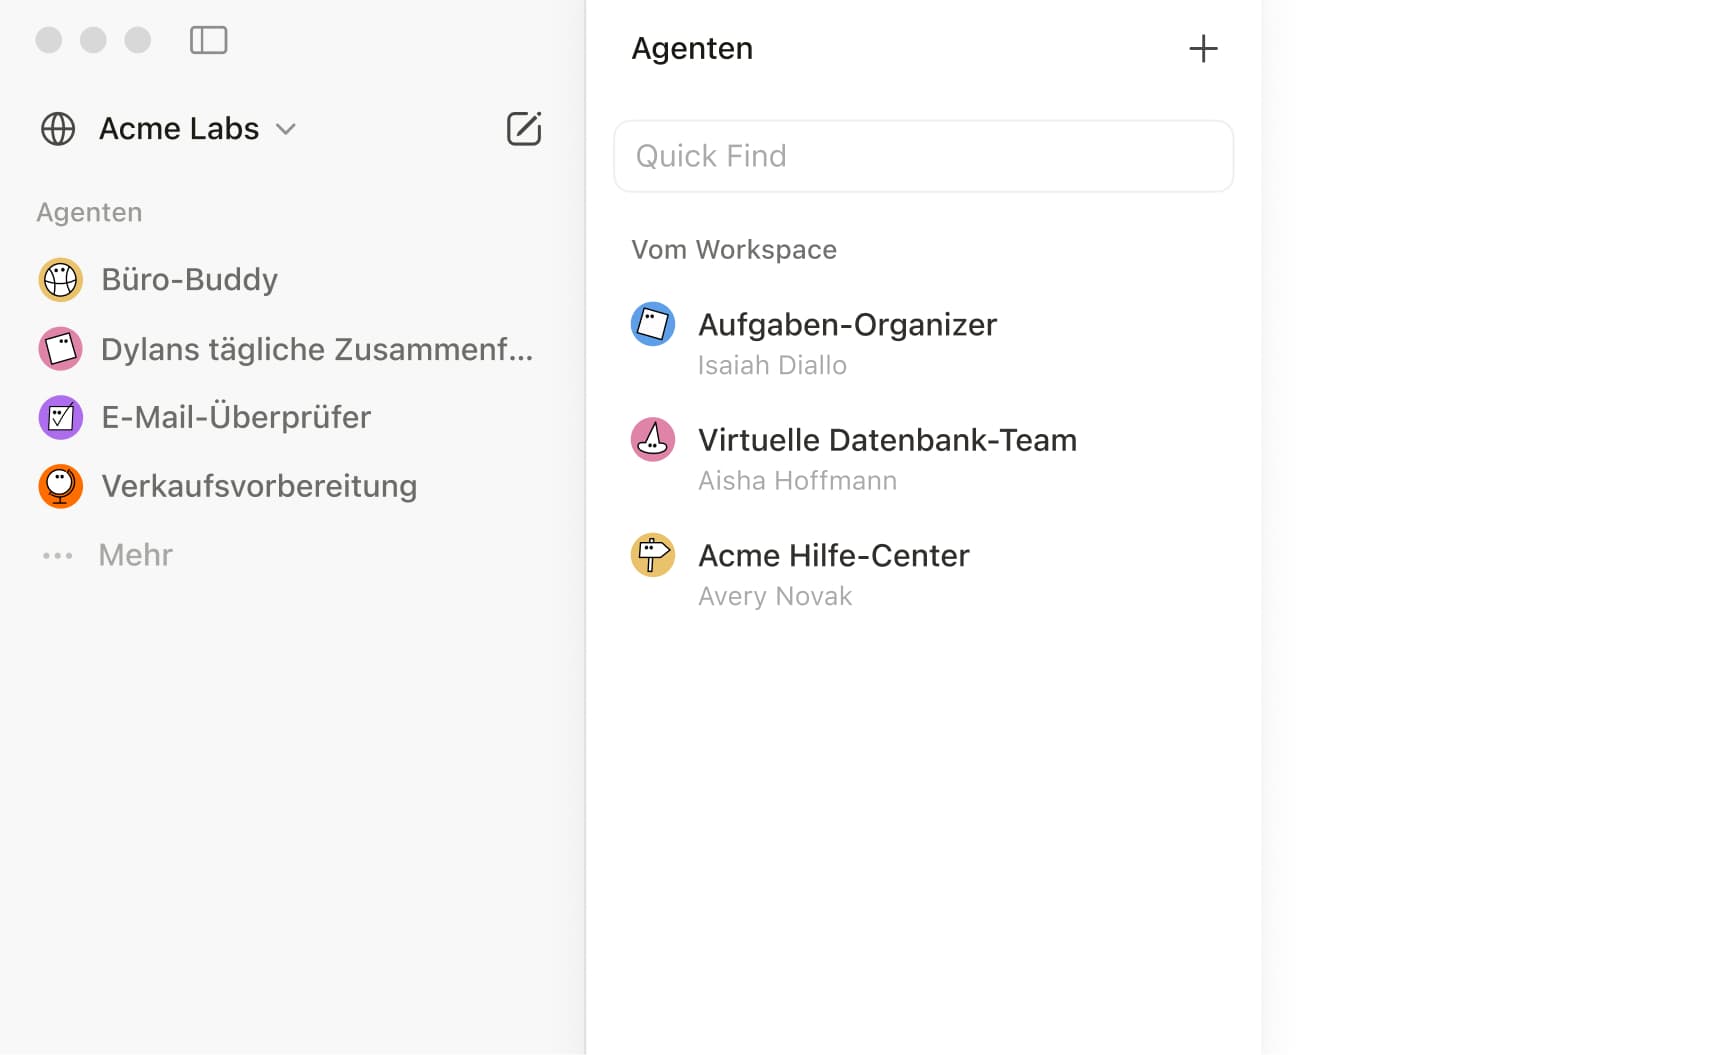Open the Acme Hilfe-Center agent entry
The height and width of the screenshot is (1055, 1728).
833,556
